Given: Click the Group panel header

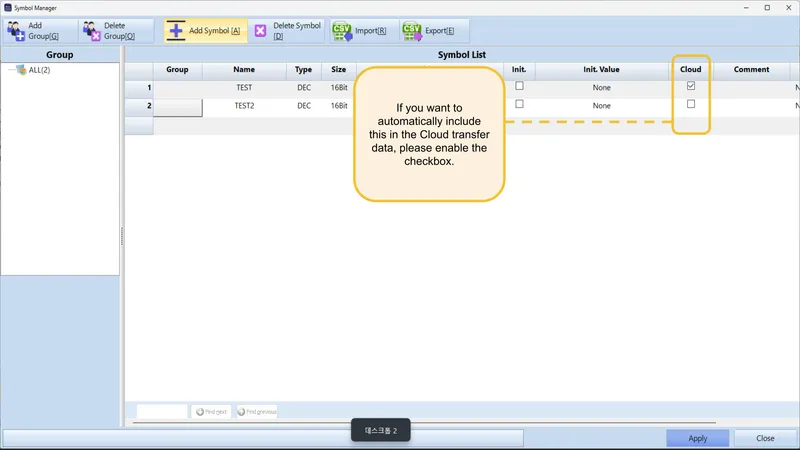Looking at the screenshot, I should click(60, 55).
